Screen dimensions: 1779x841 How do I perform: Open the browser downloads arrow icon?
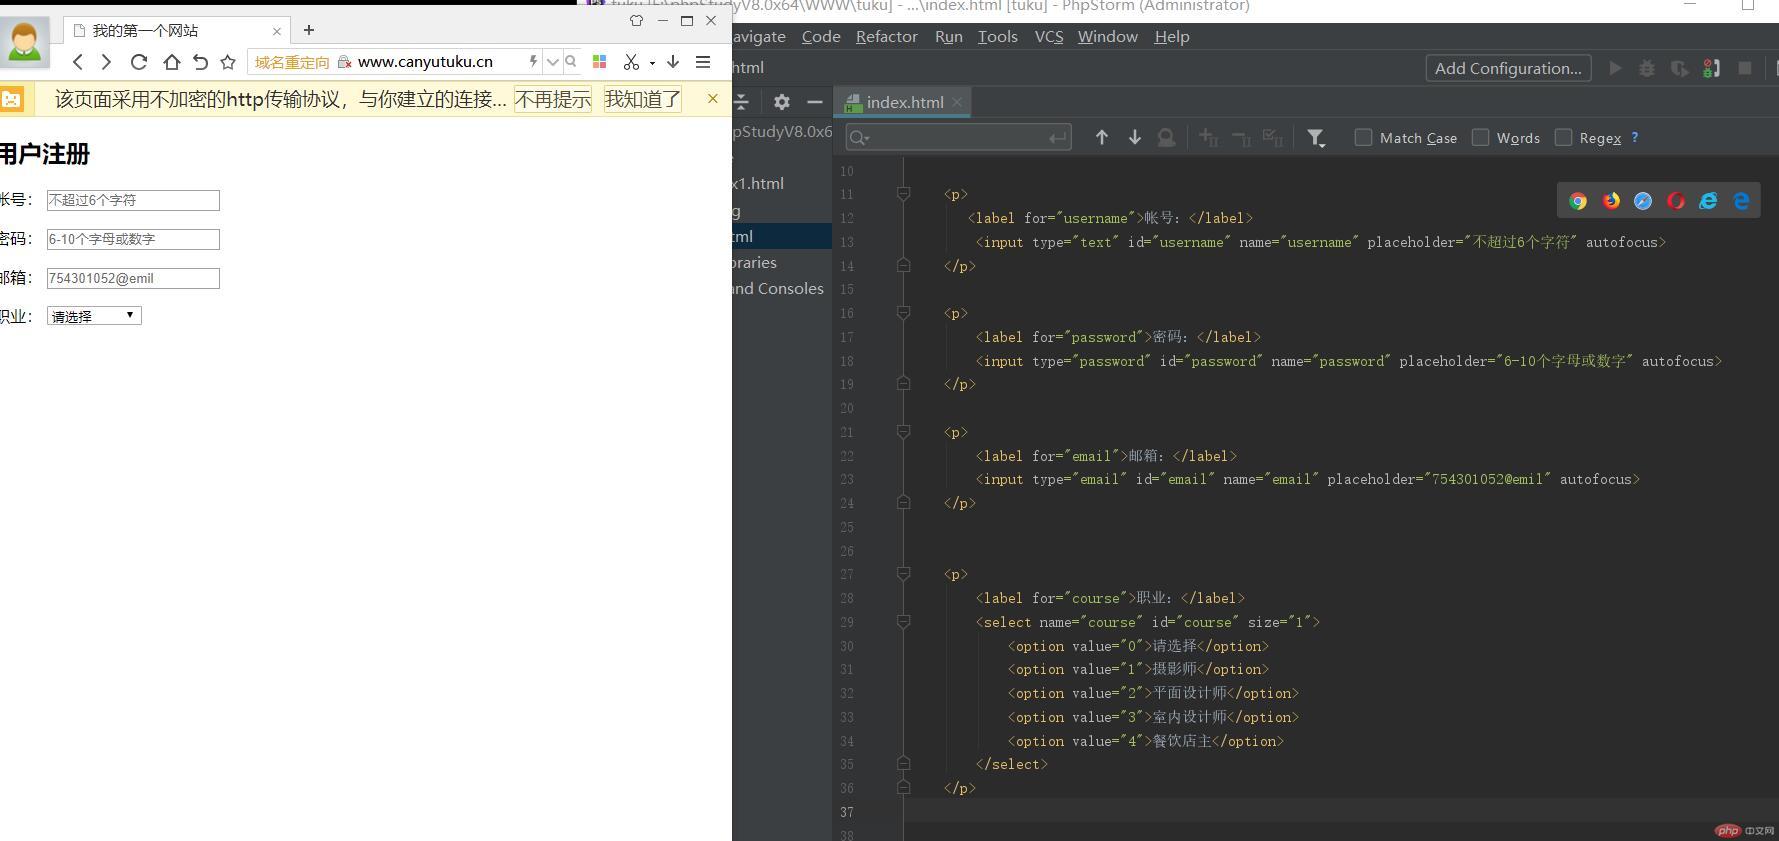(673, 62)
